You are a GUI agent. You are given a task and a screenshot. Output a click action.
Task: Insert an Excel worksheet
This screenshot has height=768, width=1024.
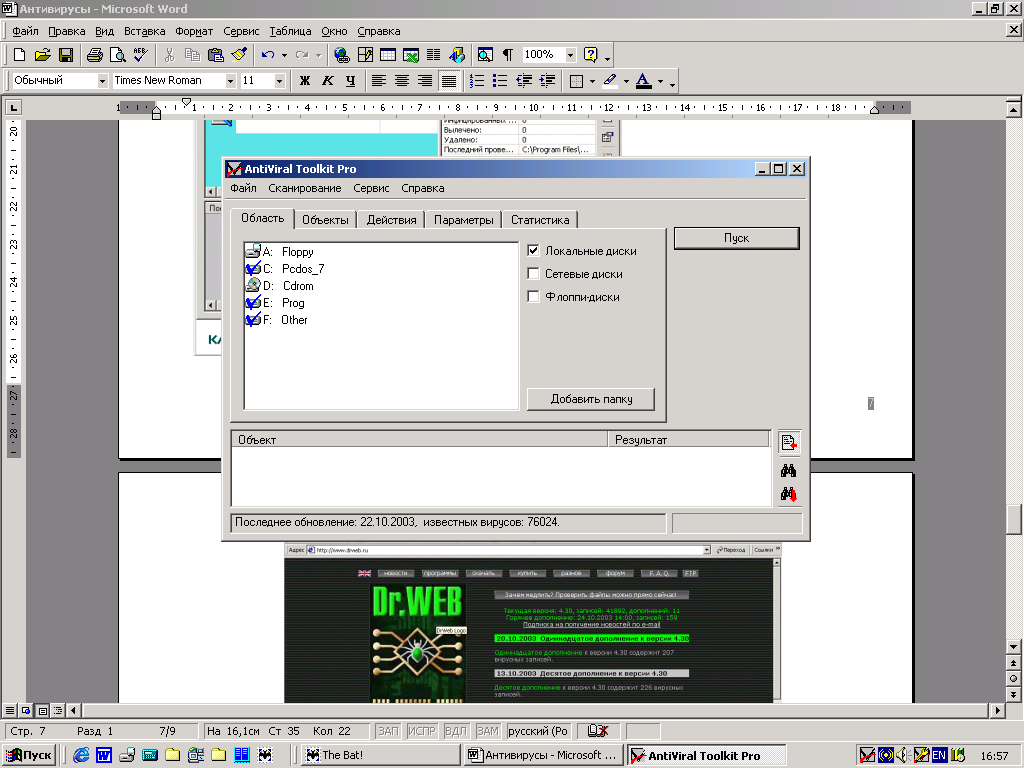pyautogui.click(x=411, y=55)
